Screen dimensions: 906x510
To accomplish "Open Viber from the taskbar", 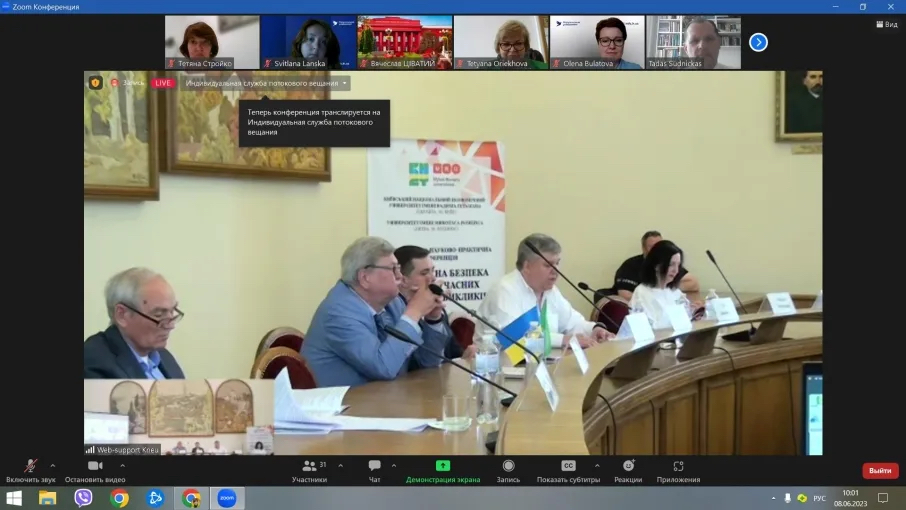I will pyautogui.click(x=83, y=498).
